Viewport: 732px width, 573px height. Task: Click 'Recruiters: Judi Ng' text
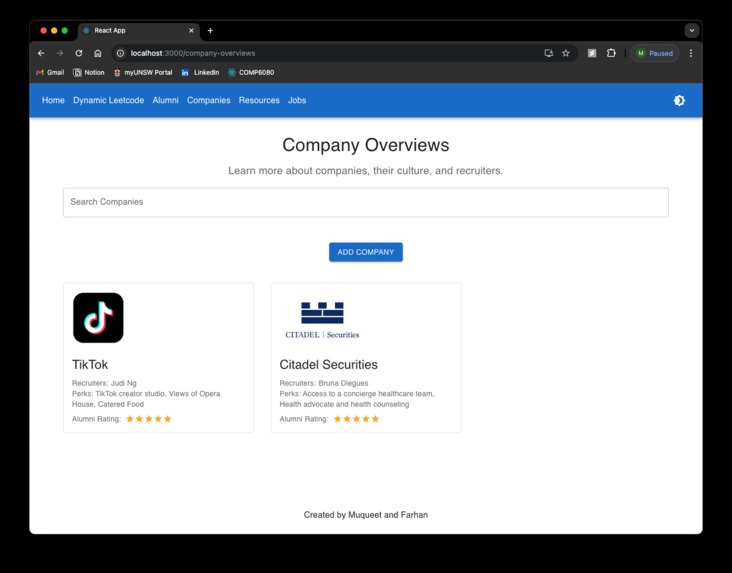tap(104, 383)
